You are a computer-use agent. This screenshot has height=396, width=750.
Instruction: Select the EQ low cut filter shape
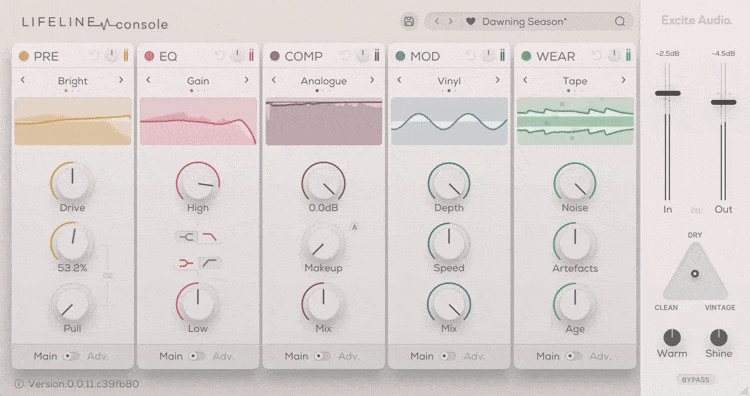coord(210,263)
